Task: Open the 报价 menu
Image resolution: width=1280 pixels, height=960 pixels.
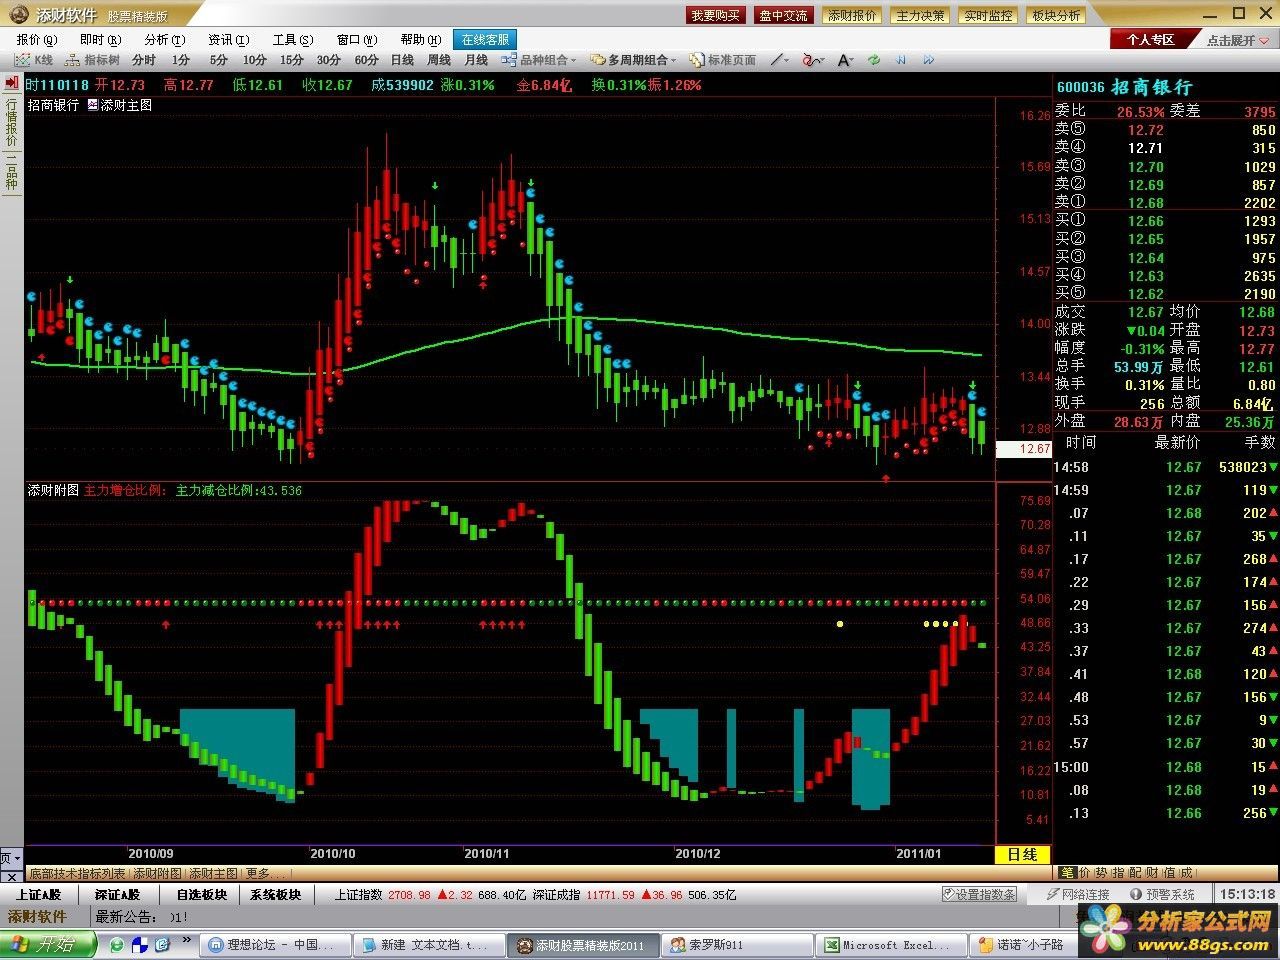Action: click(37, 40)
